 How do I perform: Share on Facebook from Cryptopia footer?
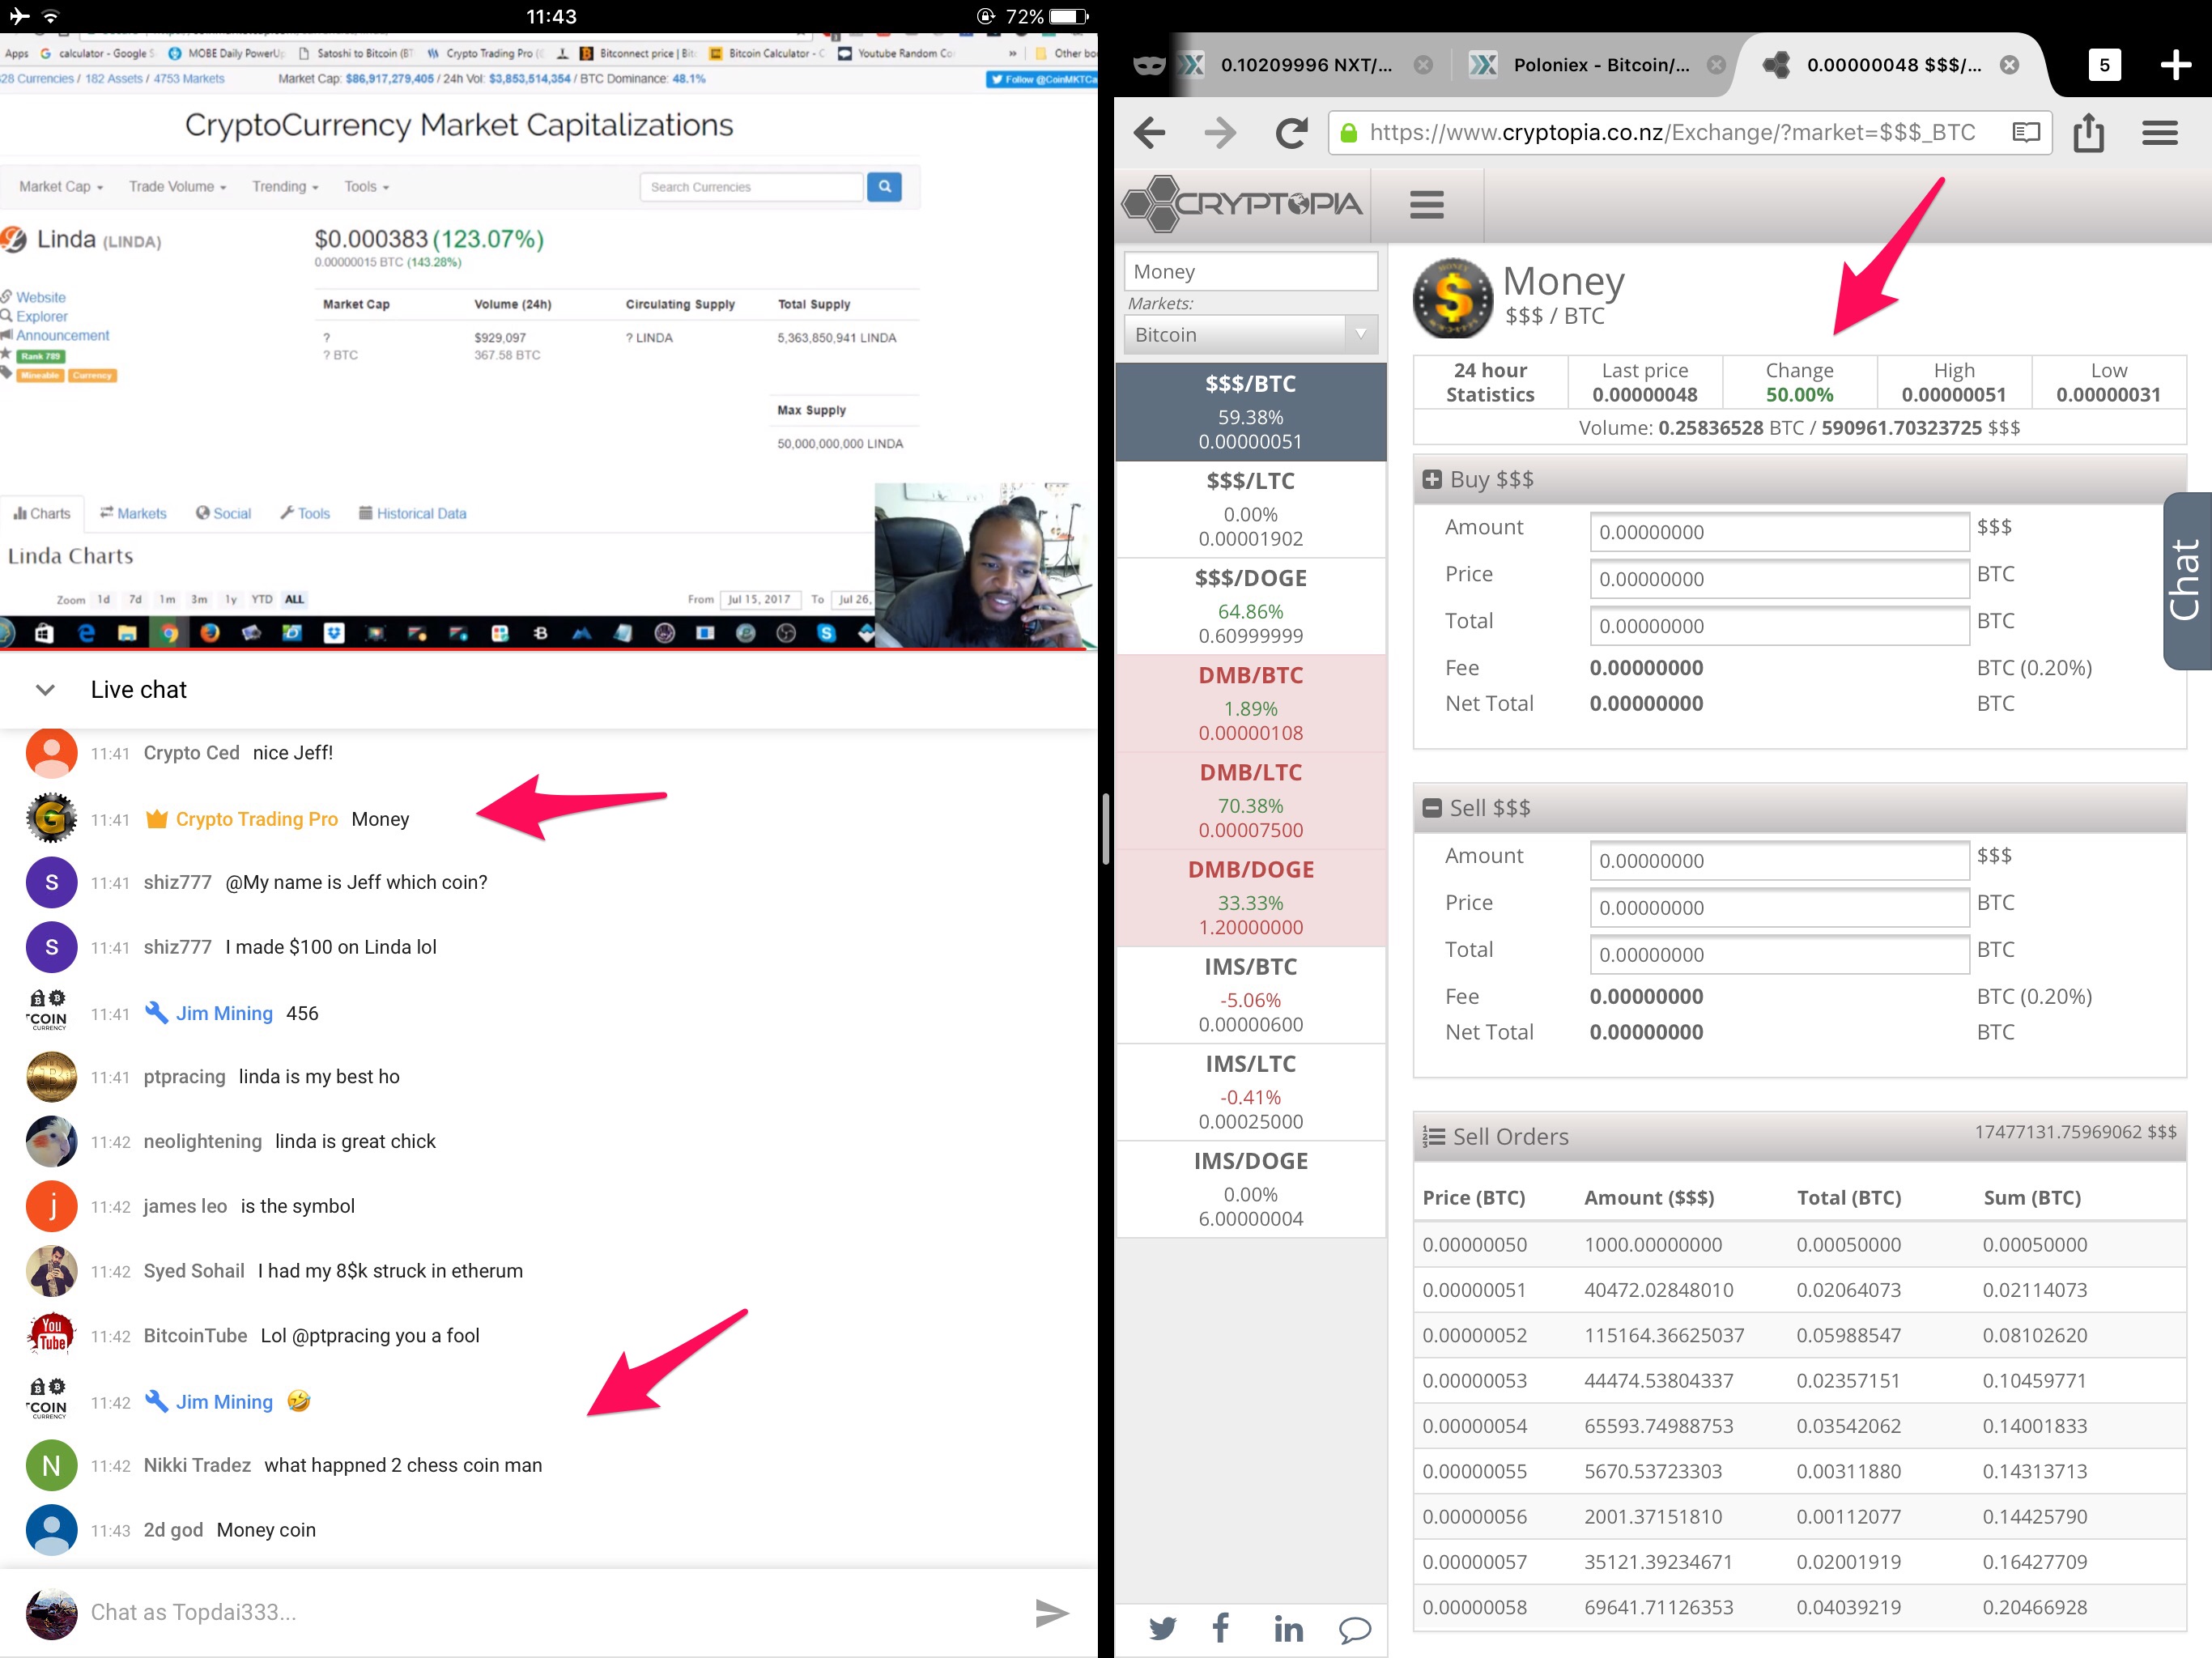1221,1628
